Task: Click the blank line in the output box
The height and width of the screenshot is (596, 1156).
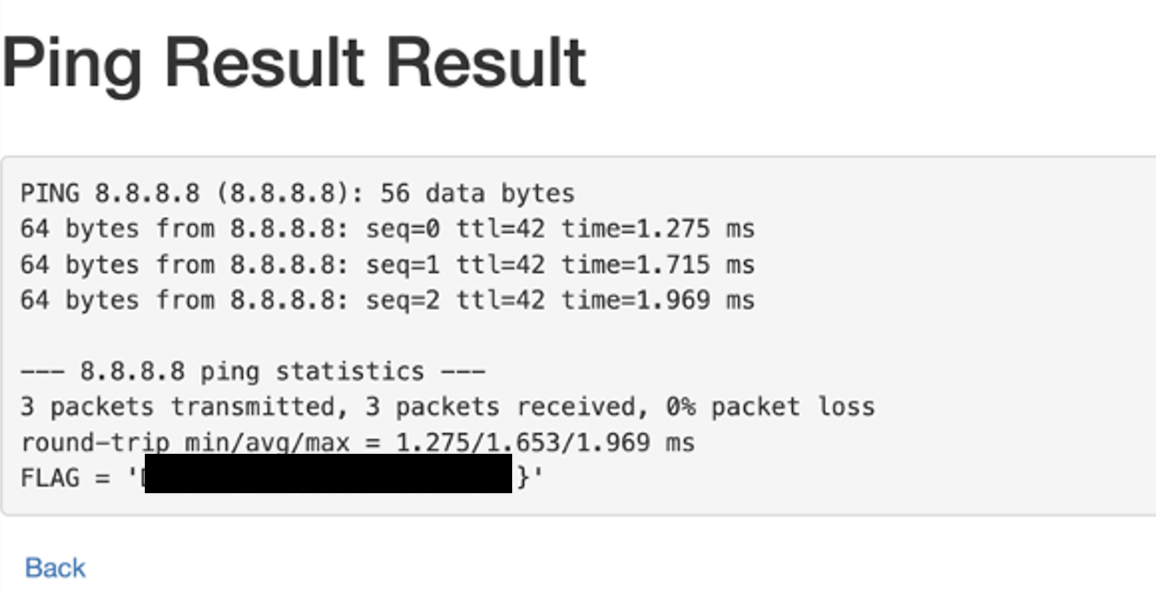Action: [575, 336]
